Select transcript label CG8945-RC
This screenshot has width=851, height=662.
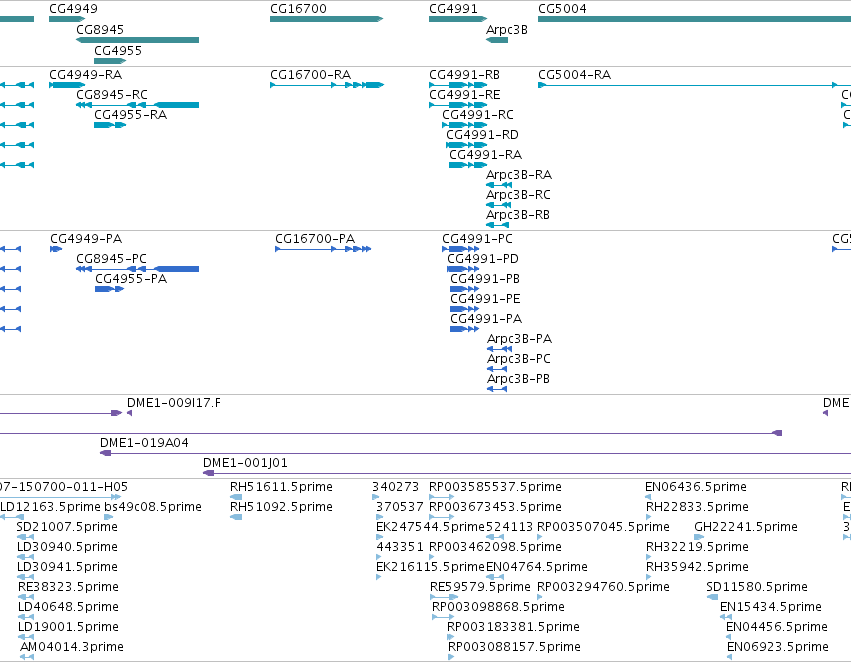[112, 95]
